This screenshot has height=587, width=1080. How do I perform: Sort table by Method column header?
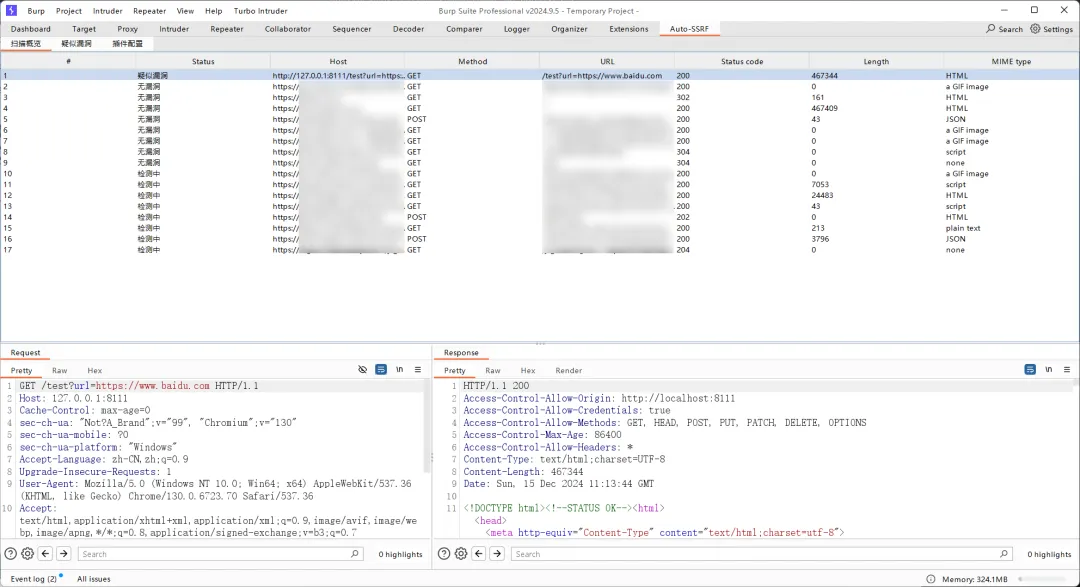tap(472, 61)
